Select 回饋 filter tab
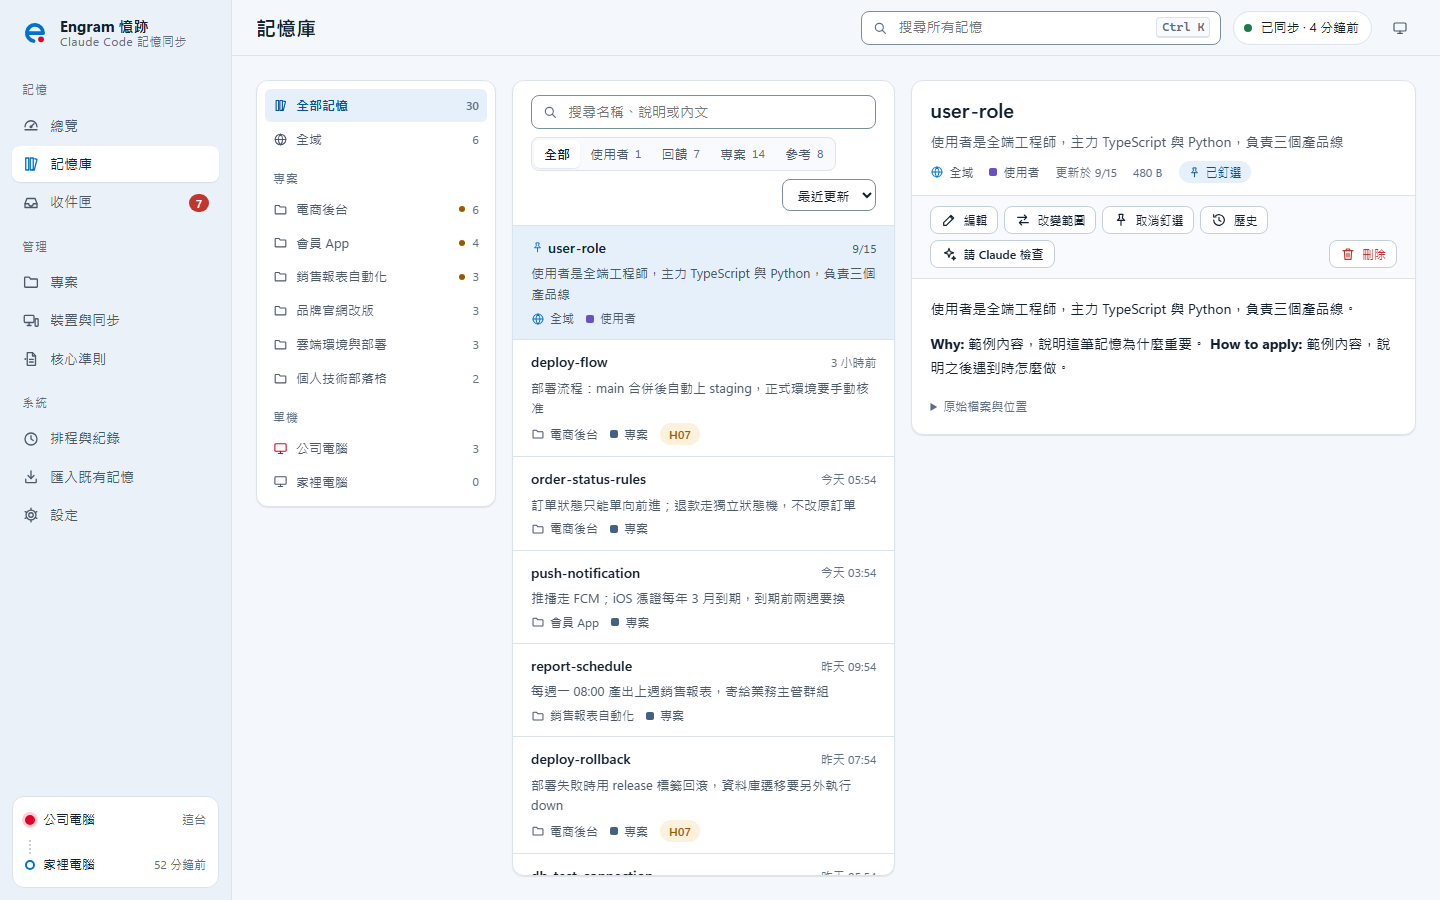 (681, 154)
